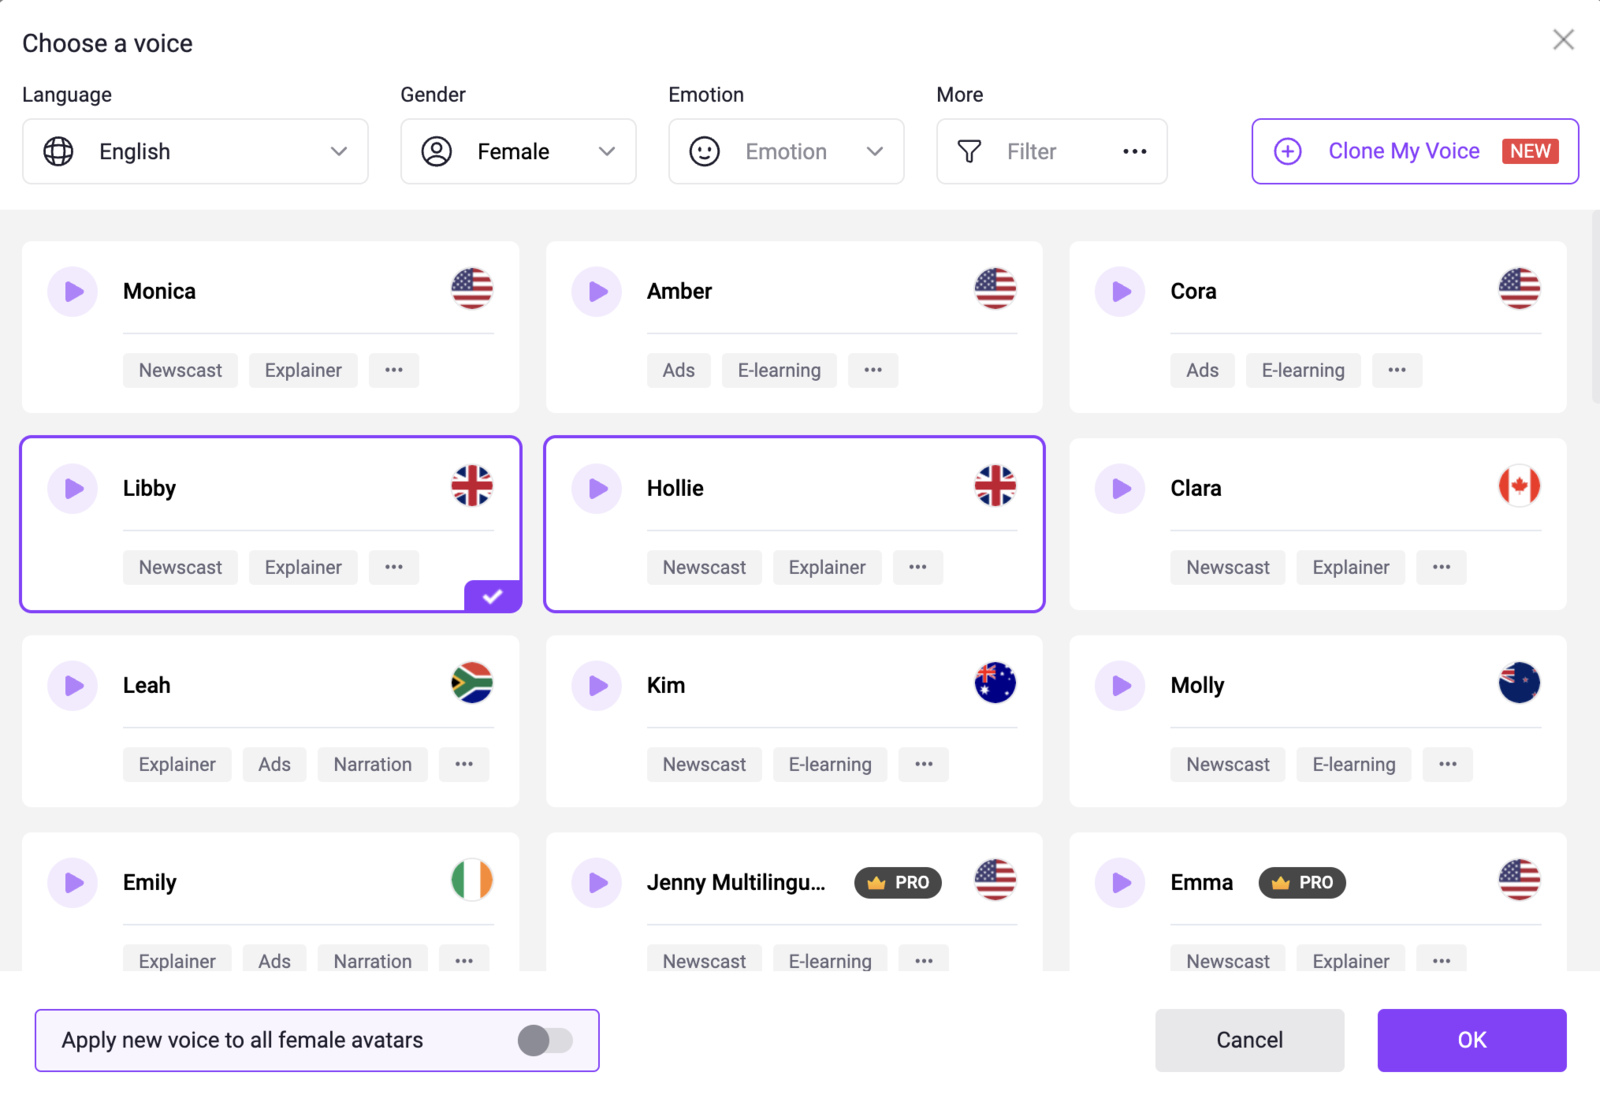Show more tags for Molly's voice
Viewport: 1600px width, 1102px height.
1447,764
